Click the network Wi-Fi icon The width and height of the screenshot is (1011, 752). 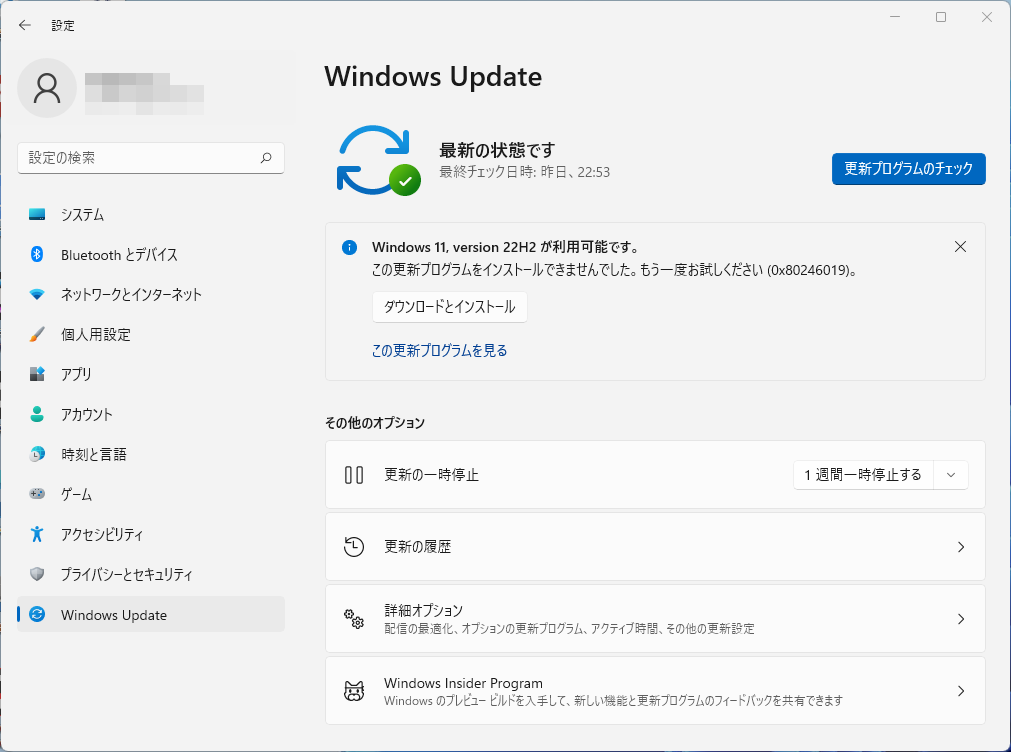pos(37,294)
